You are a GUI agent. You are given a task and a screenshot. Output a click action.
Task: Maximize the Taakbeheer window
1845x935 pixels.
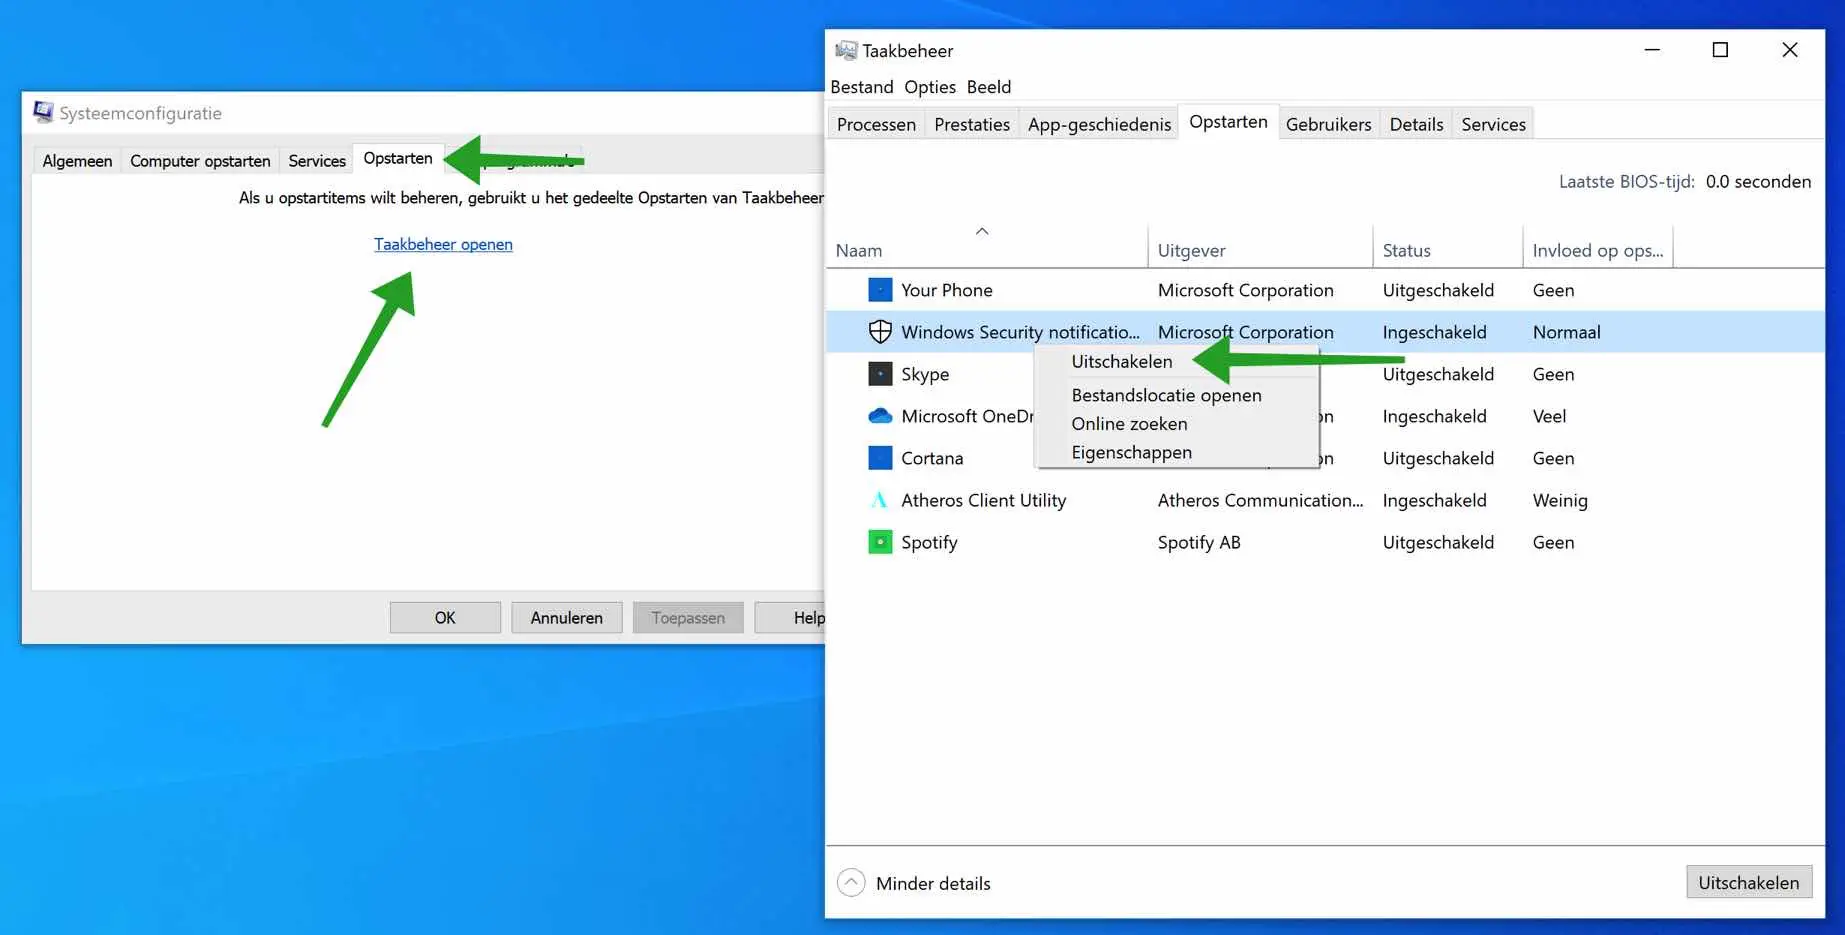coord(1720,50)
